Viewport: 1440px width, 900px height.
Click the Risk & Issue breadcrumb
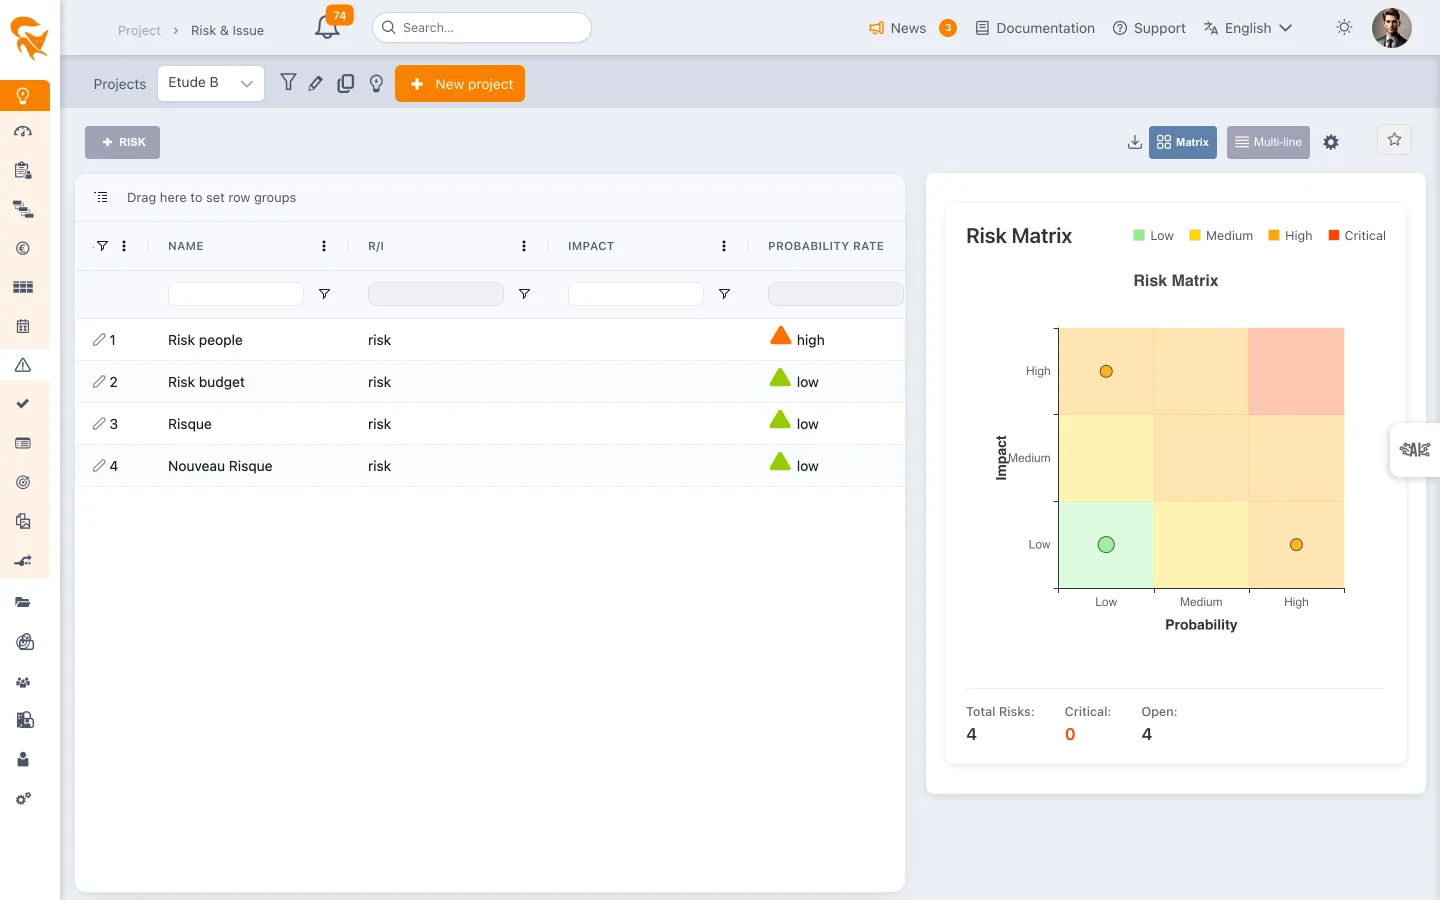pyautogui.click(x=227, y=31)
